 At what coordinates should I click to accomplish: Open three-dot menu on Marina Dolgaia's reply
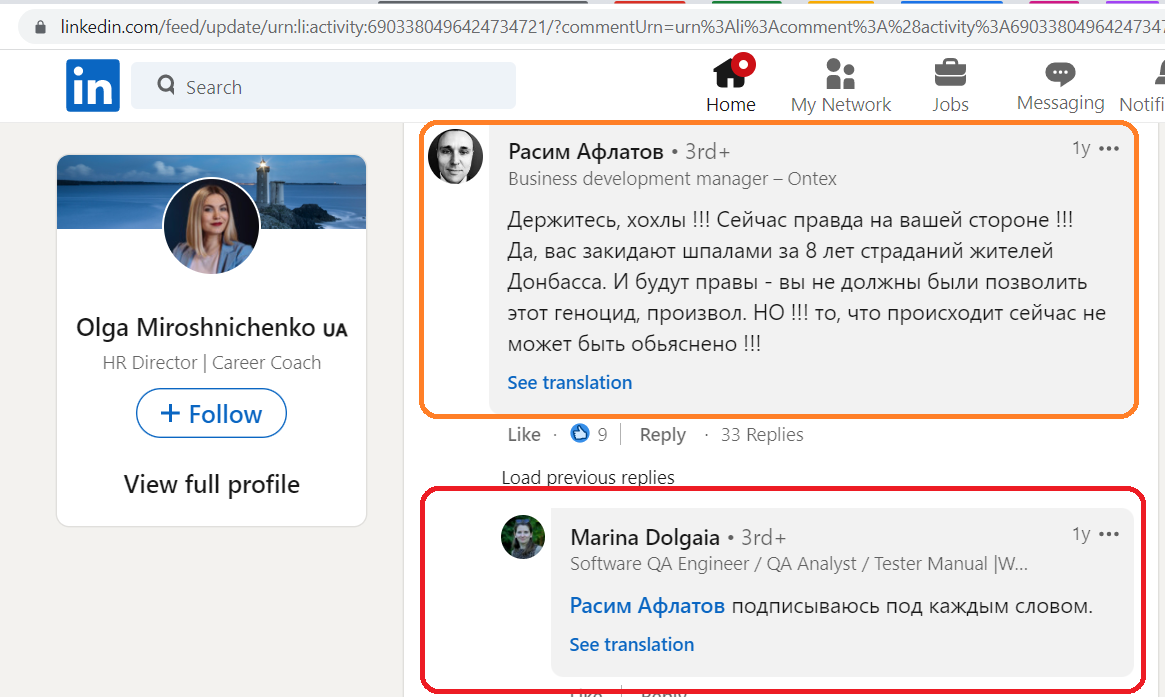tap(1109, 534)
